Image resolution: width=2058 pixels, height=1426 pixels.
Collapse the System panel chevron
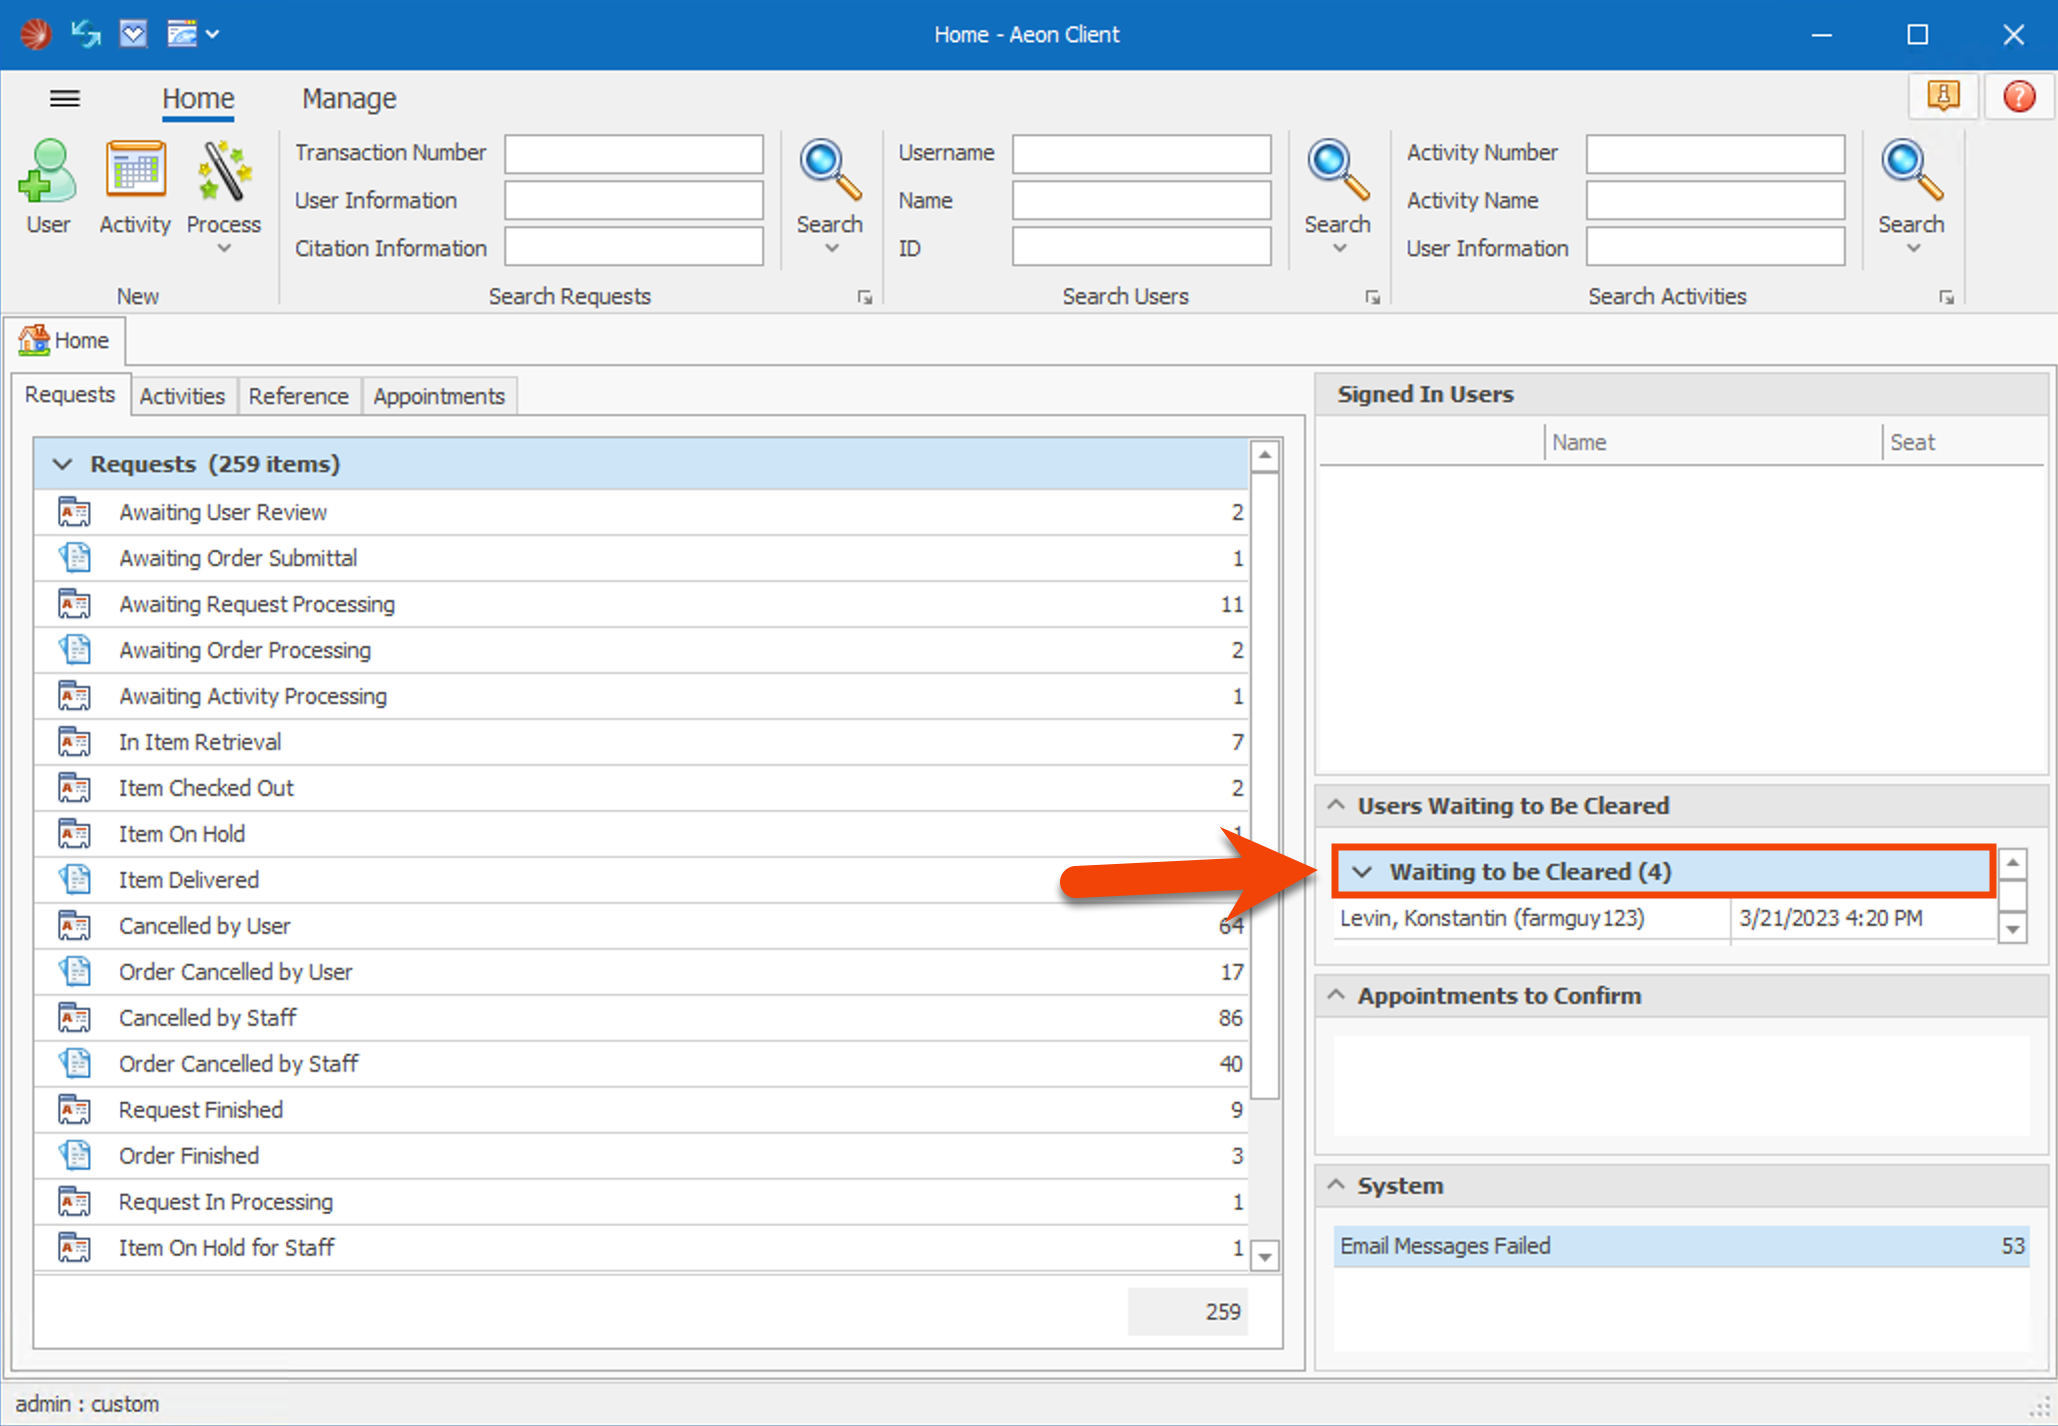point(1336,1185)
